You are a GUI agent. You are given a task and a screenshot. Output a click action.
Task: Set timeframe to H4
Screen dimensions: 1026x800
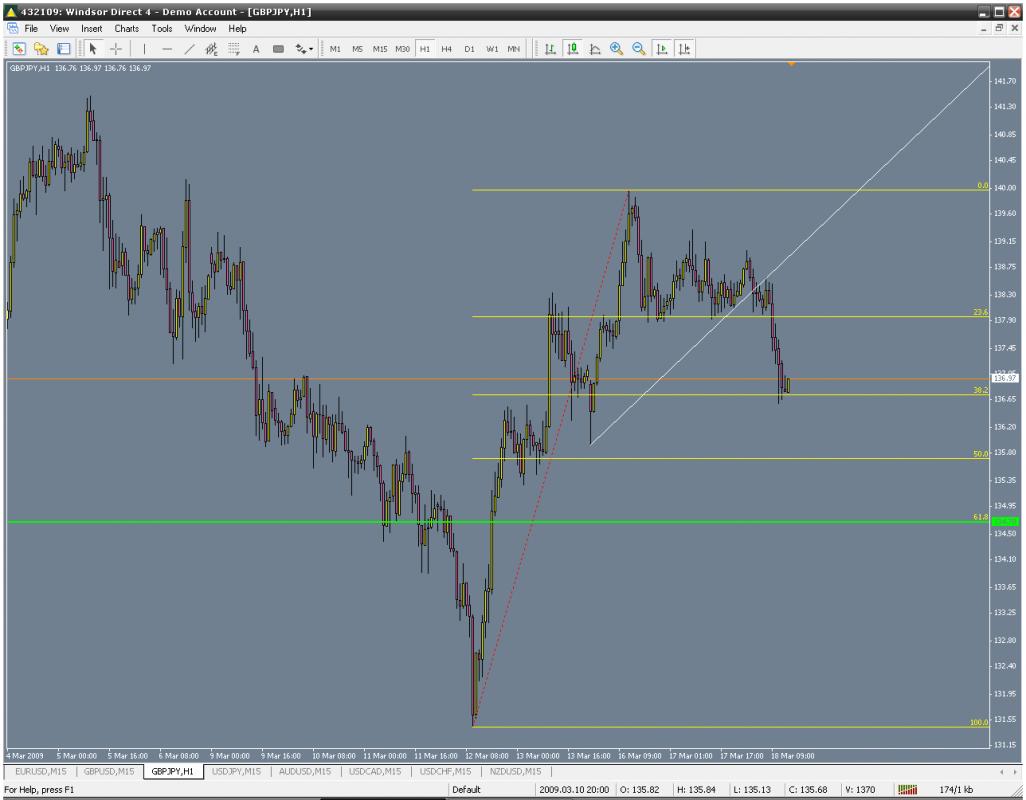447,48
